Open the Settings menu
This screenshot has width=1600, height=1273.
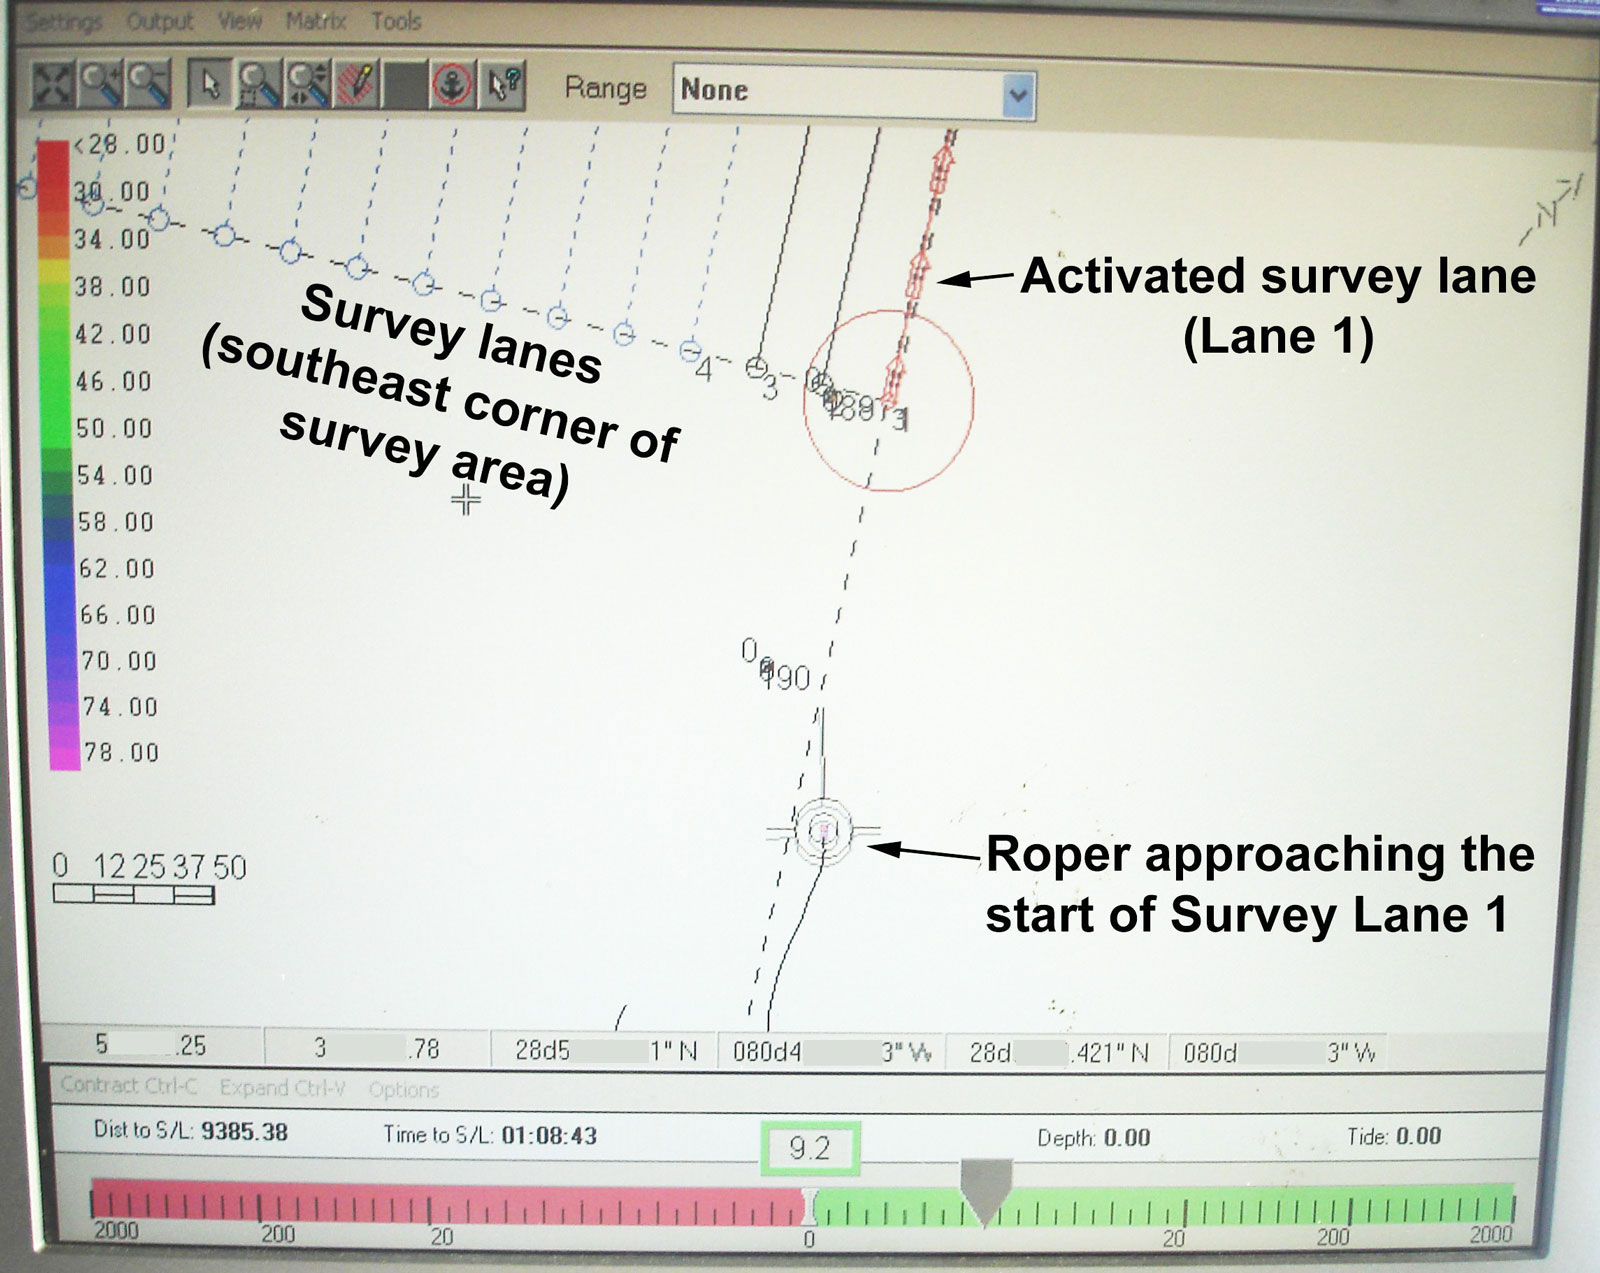(x=64, y=22)
